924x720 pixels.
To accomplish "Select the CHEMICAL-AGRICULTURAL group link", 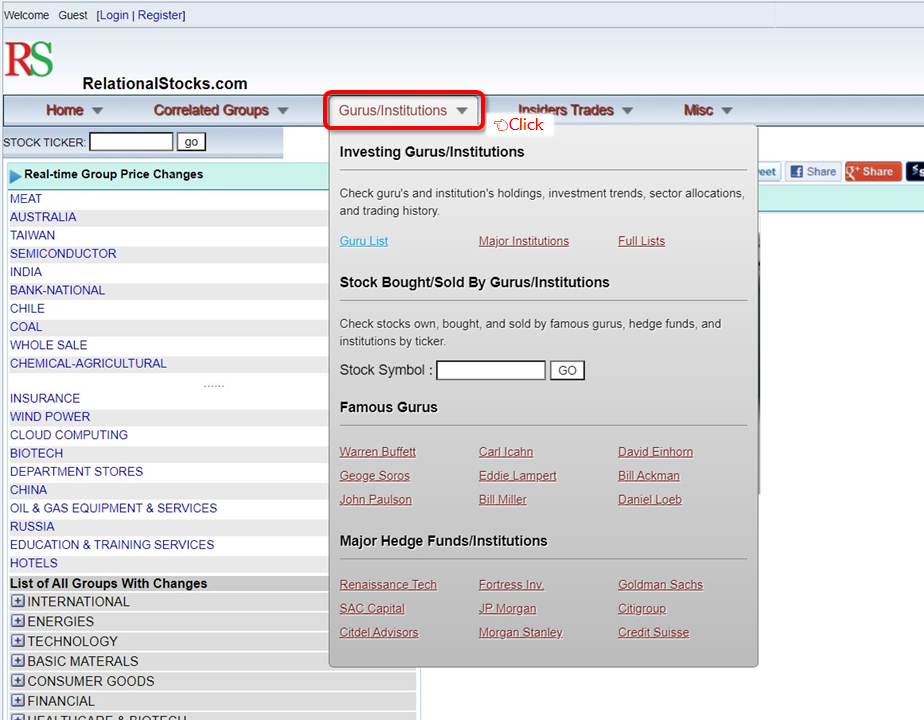I will pyautogui.click(x=88, y=364).
